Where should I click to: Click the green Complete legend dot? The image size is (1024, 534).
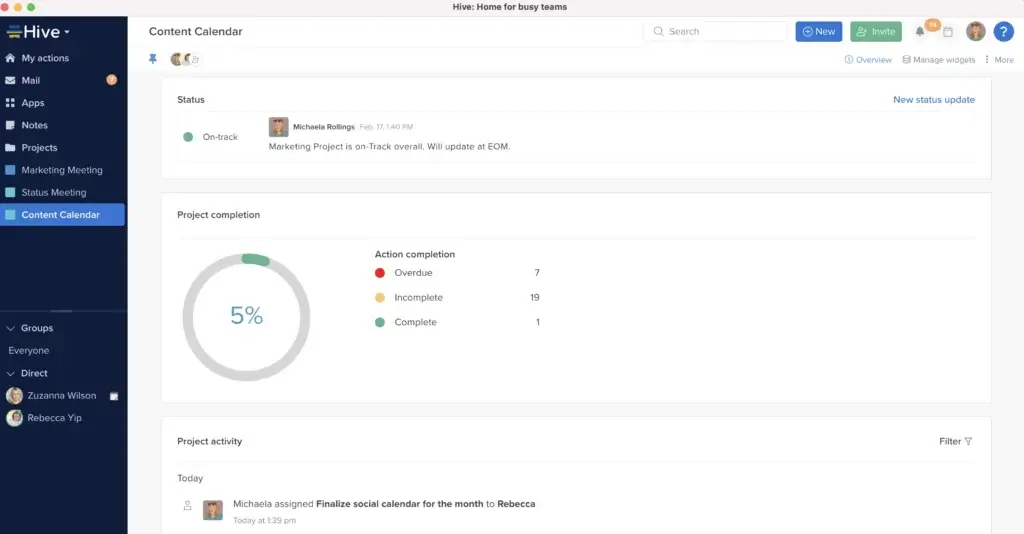[379, 322]
